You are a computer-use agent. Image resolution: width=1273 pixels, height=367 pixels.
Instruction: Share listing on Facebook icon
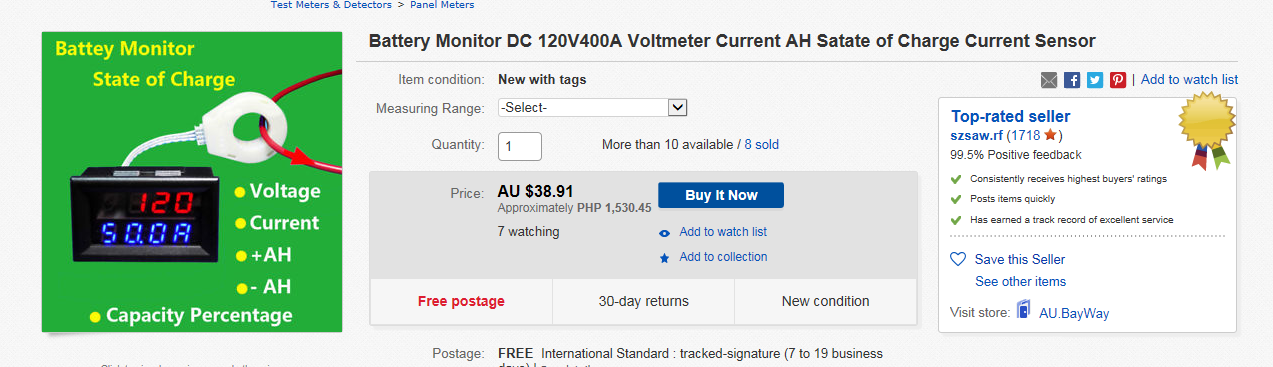[x=1072, y=80]
